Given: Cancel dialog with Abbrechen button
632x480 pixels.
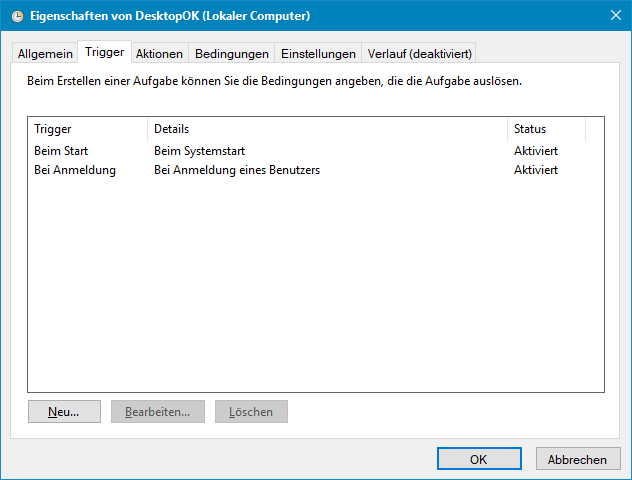Looking at the screenshot, I should tap(578, 459).
